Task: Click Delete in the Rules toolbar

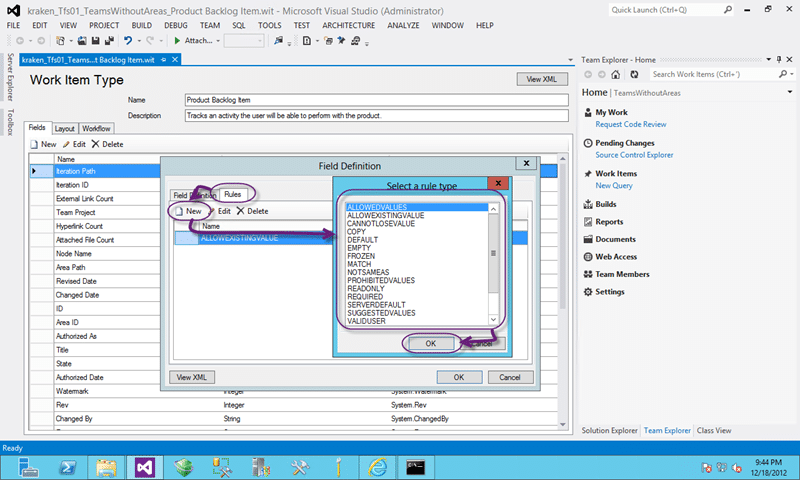Action: point(253,211)
